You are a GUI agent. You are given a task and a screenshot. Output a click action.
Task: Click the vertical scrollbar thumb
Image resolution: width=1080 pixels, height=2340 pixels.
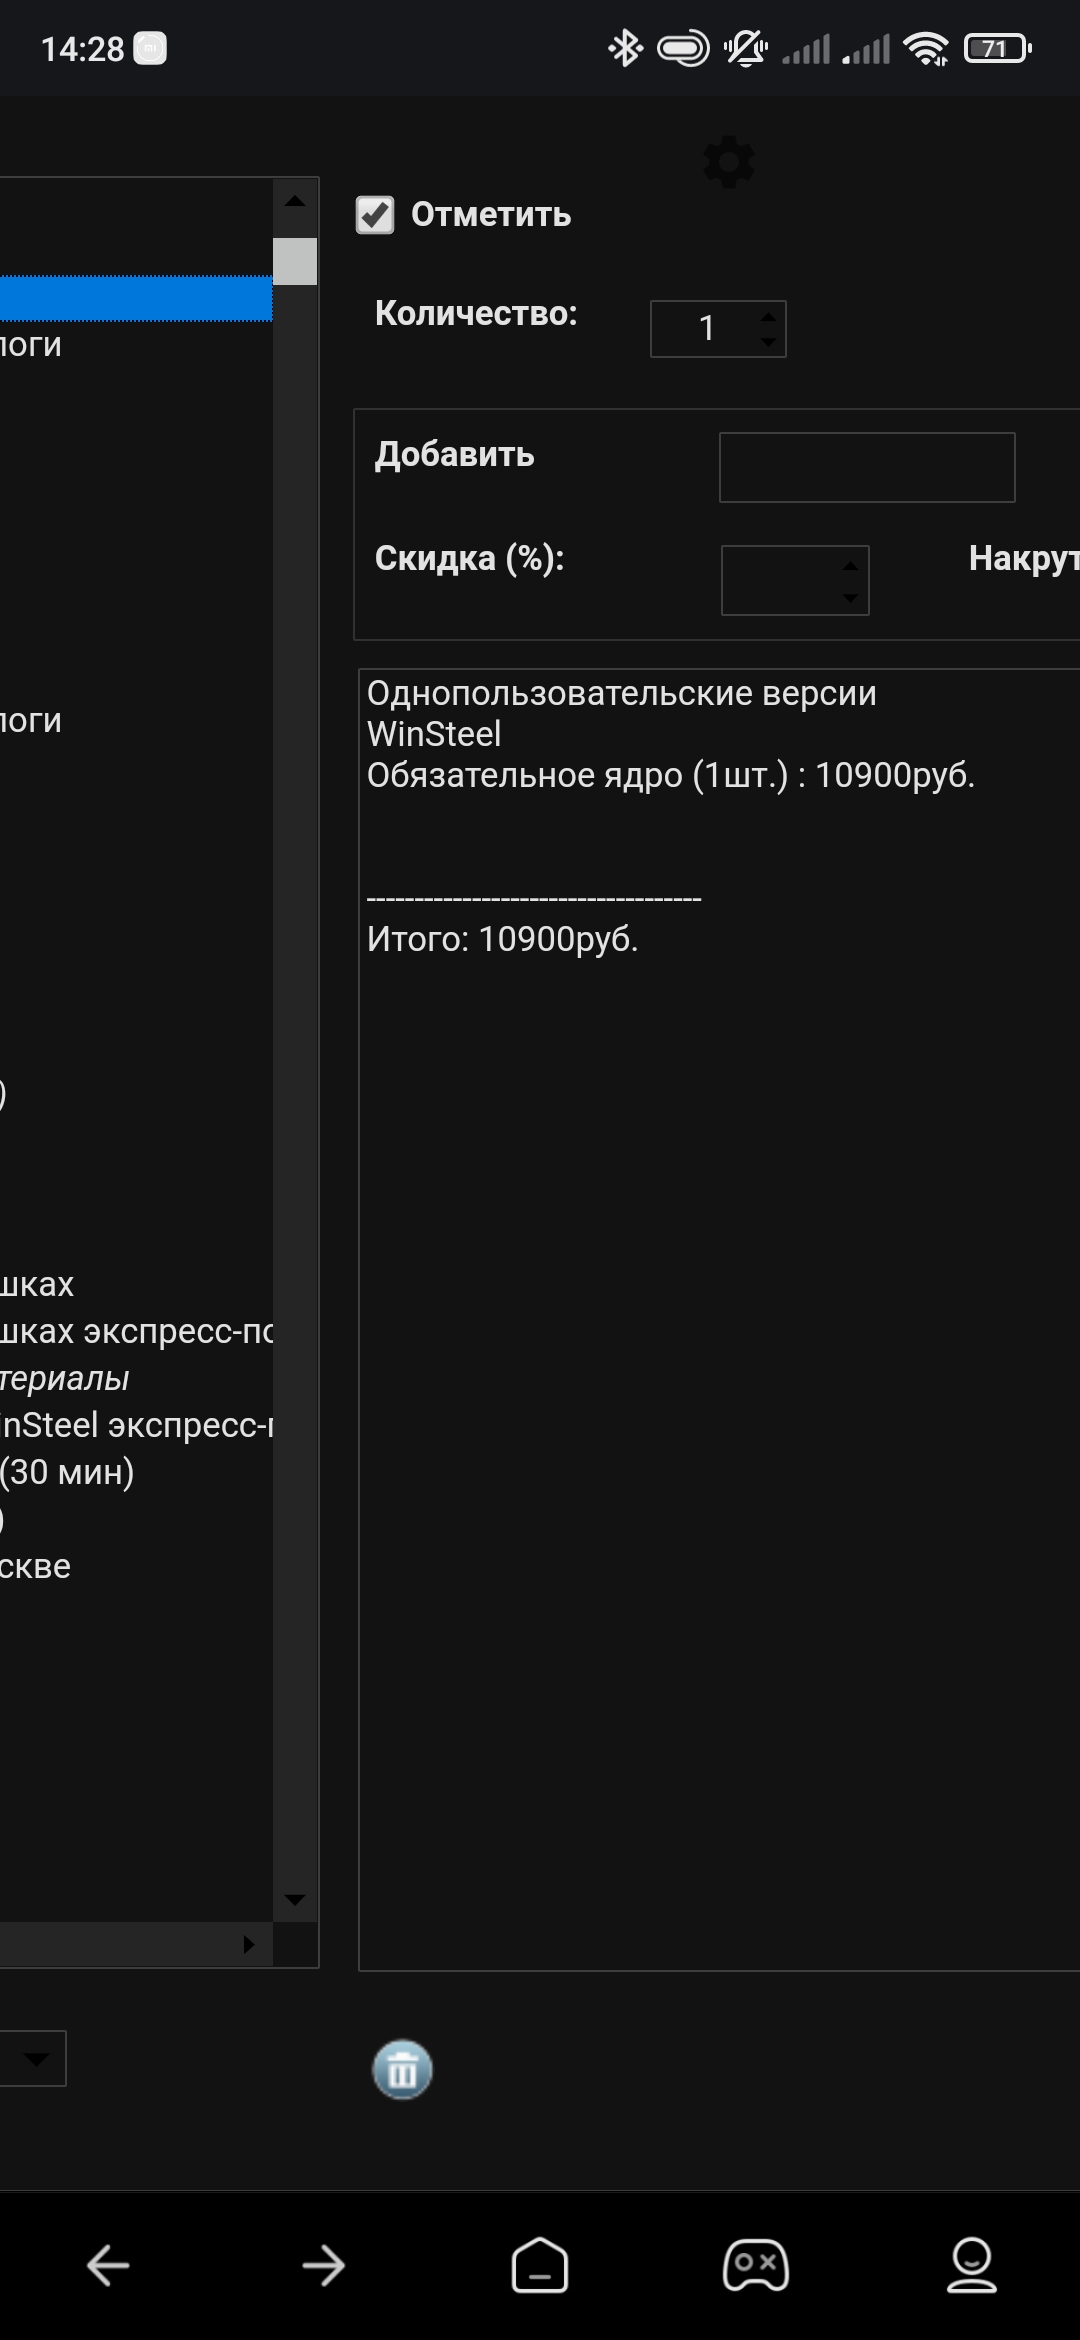295,262
